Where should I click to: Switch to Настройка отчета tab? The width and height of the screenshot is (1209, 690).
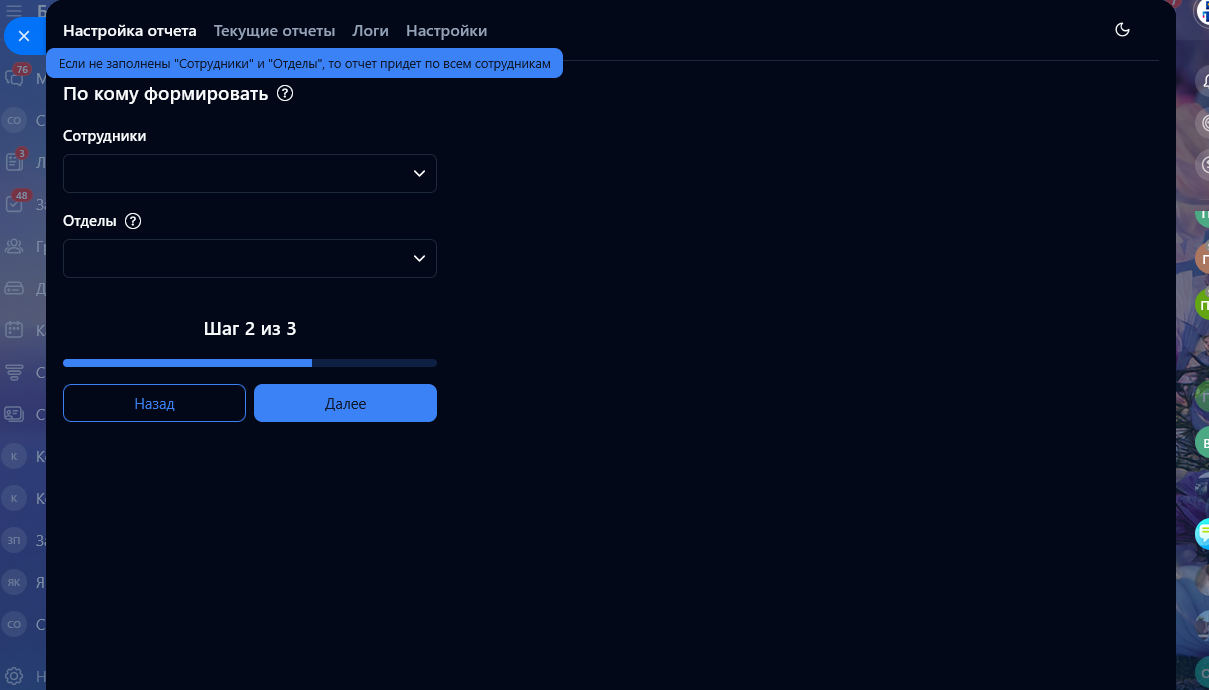pyautogui.click(x=130, y=31)
